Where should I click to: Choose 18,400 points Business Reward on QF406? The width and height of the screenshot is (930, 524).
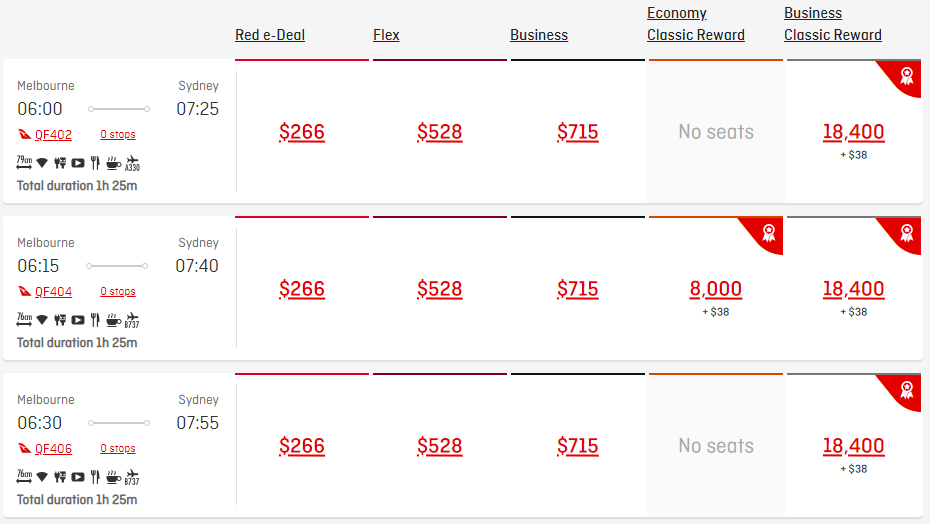point(853,446)
